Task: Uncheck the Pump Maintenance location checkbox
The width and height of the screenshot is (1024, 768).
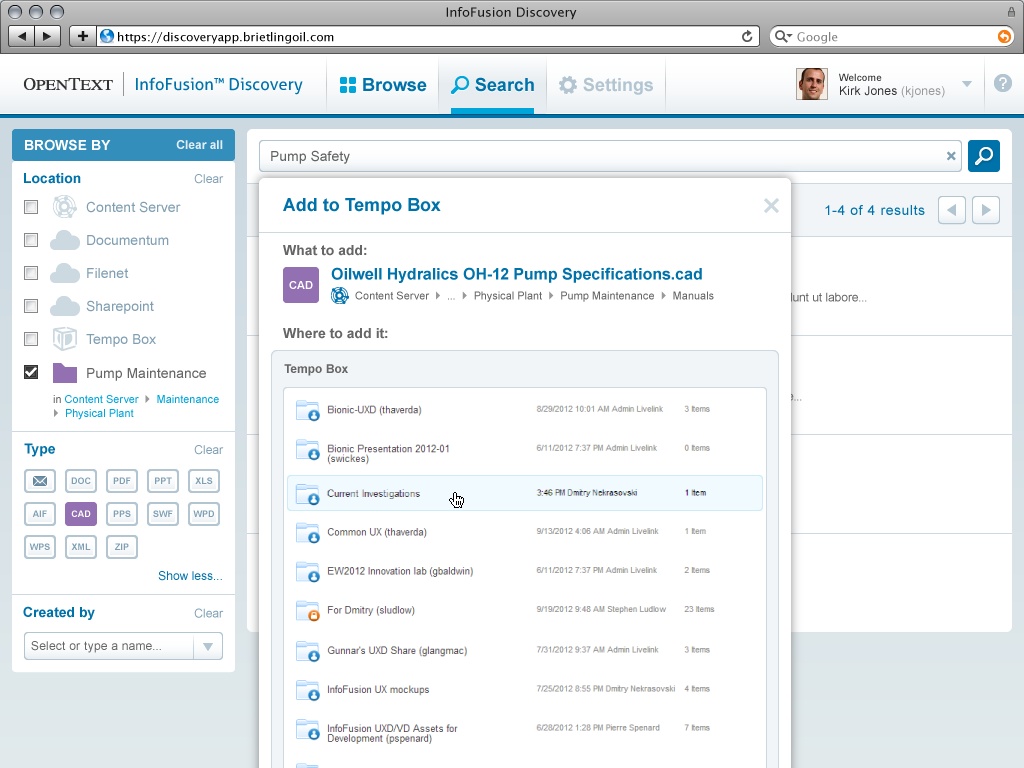Action: point(31,372)
